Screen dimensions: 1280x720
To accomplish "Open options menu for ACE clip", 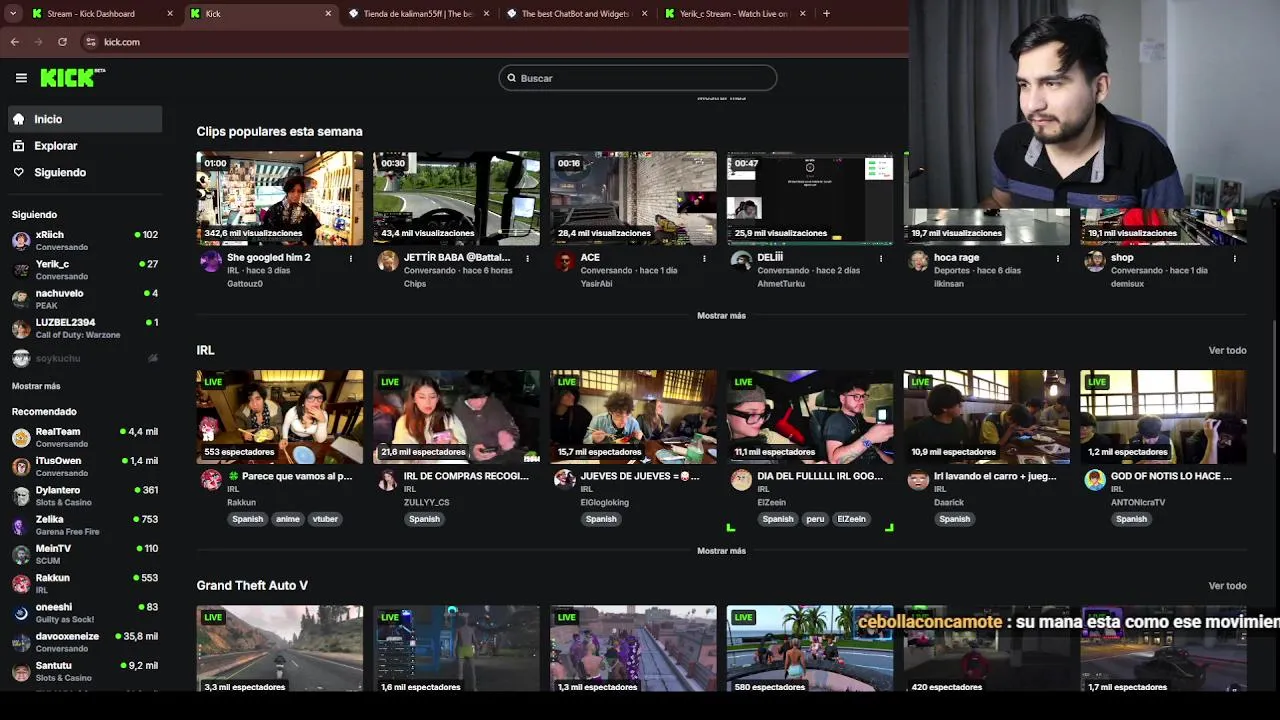I will pyautogui.click(x=704, y=258).
